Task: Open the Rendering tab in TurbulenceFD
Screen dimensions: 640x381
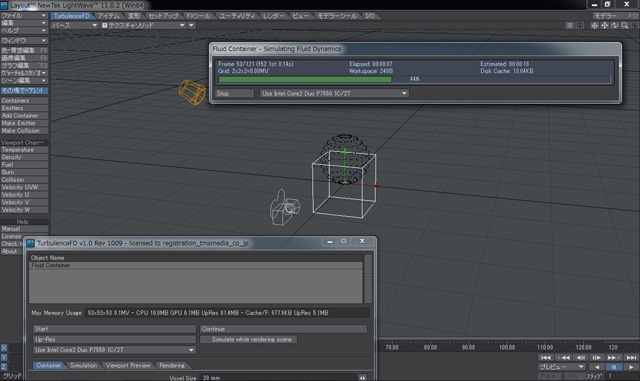Action: [x=172, y=365]
